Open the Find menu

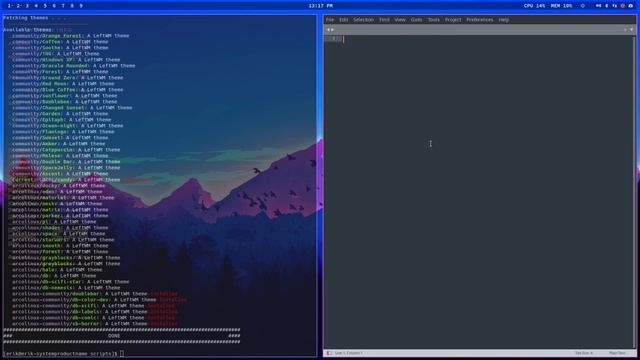point(384,20)
